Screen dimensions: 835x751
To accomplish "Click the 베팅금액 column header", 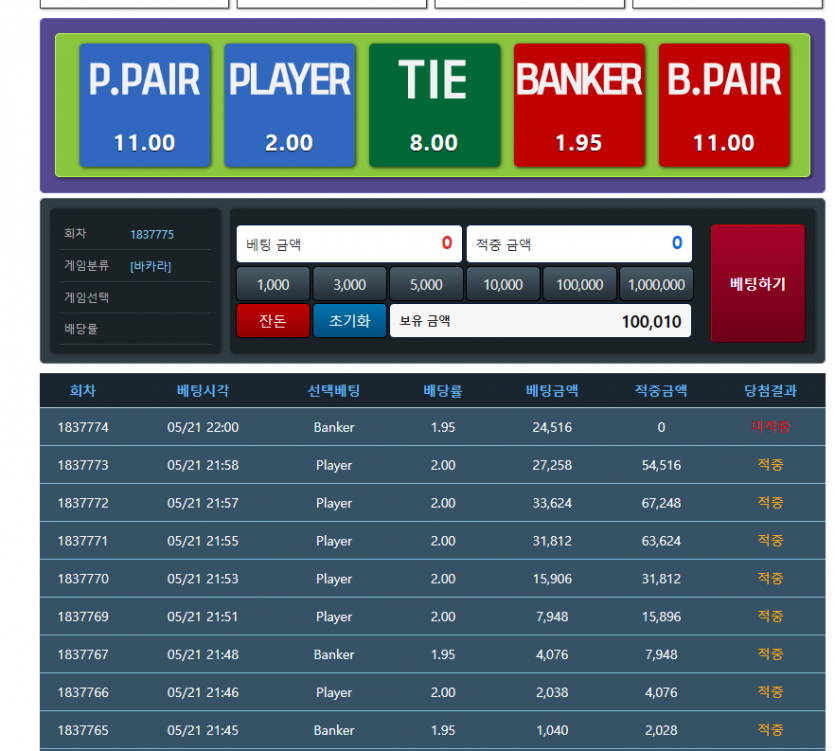I will [x=552, y=390].
